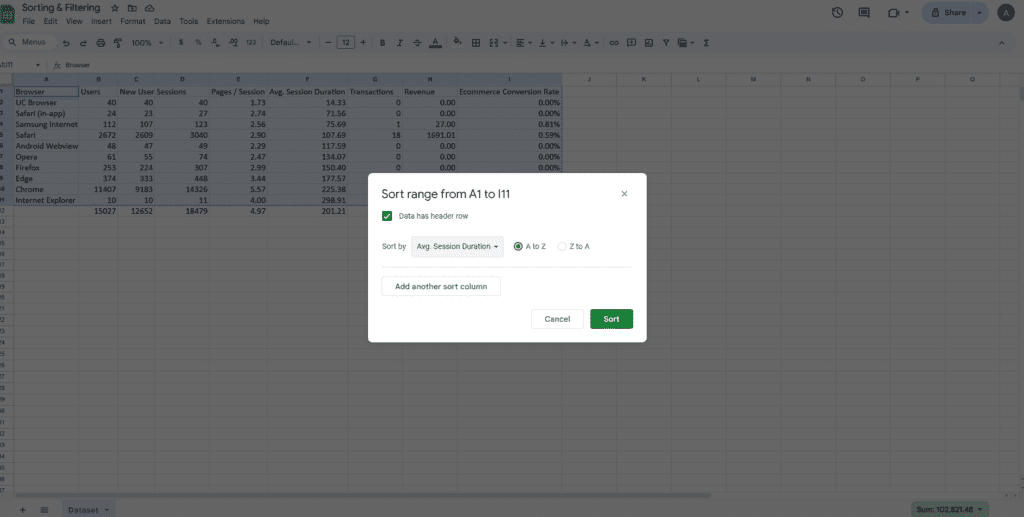Click the Undo icon in toolbar
The width and height of the screenshot is (1024, 517).
(x=66, y=43)
